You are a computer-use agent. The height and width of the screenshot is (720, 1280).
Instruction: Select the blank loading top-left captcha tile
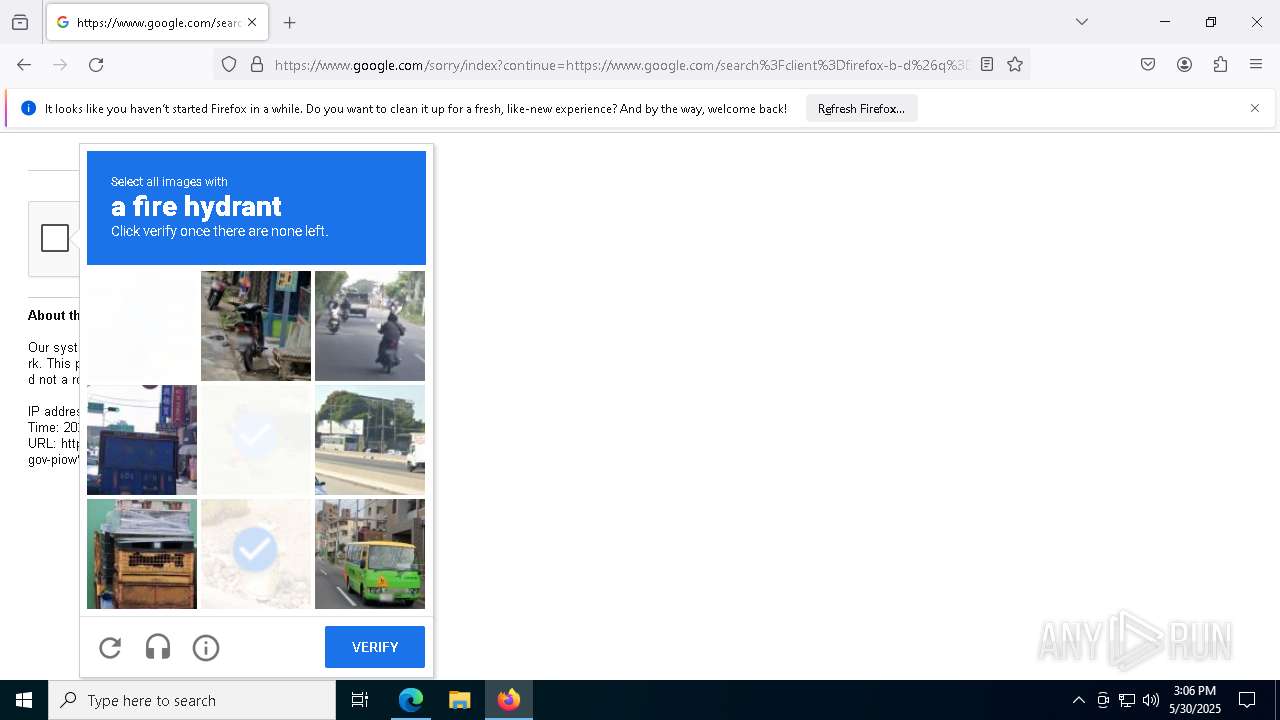142,326
